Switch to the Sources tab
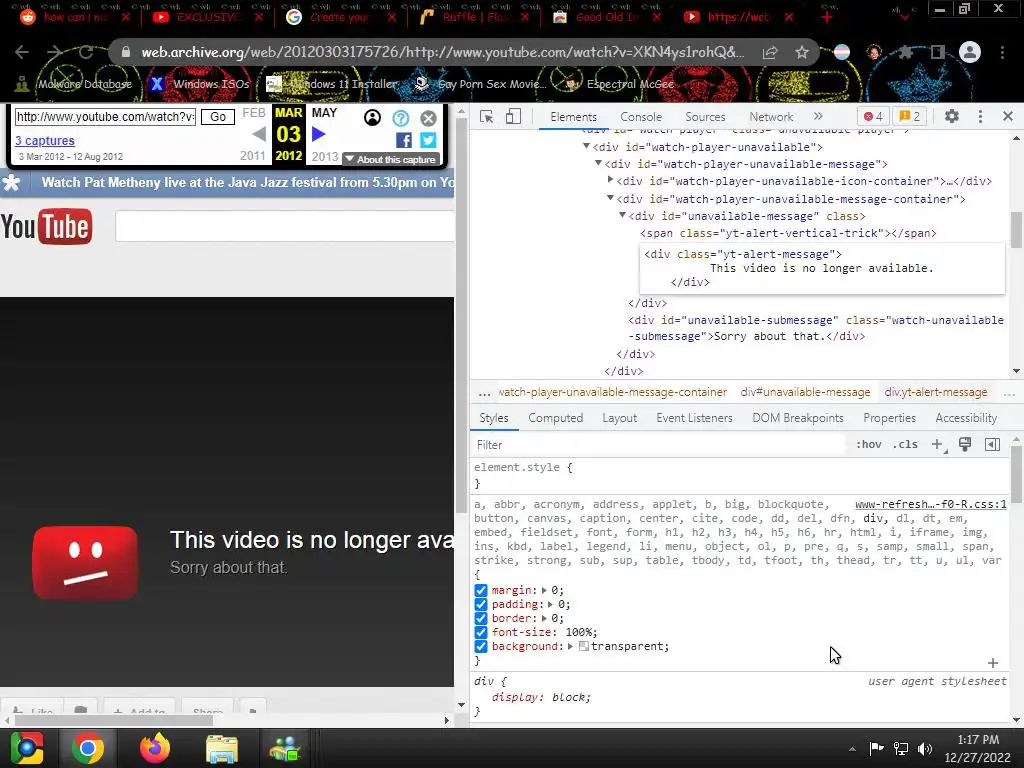1024x768 pixels. tap(705, 116)
